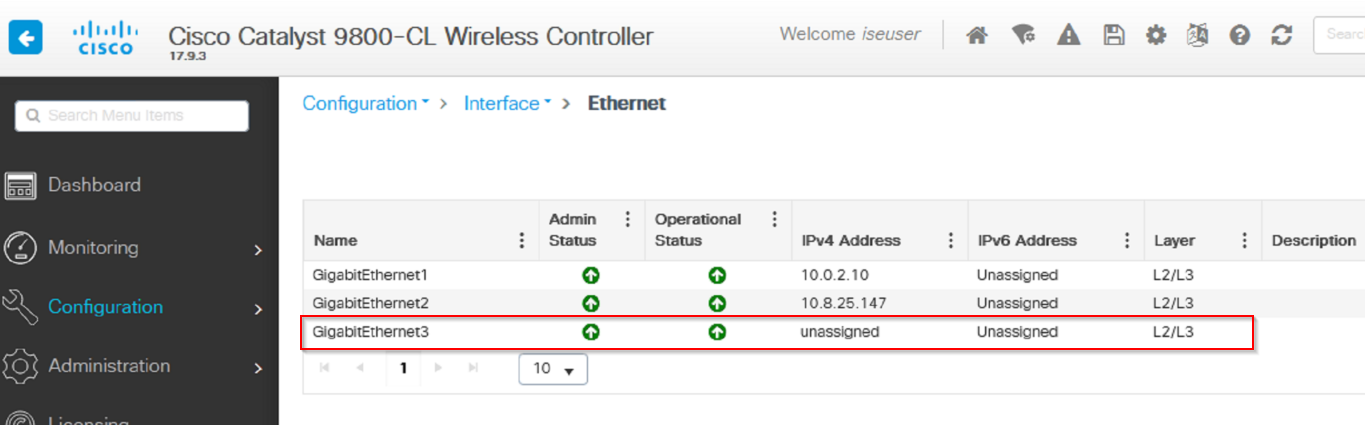Expand the items-per-page dropdown showing 10

point(553,368)
